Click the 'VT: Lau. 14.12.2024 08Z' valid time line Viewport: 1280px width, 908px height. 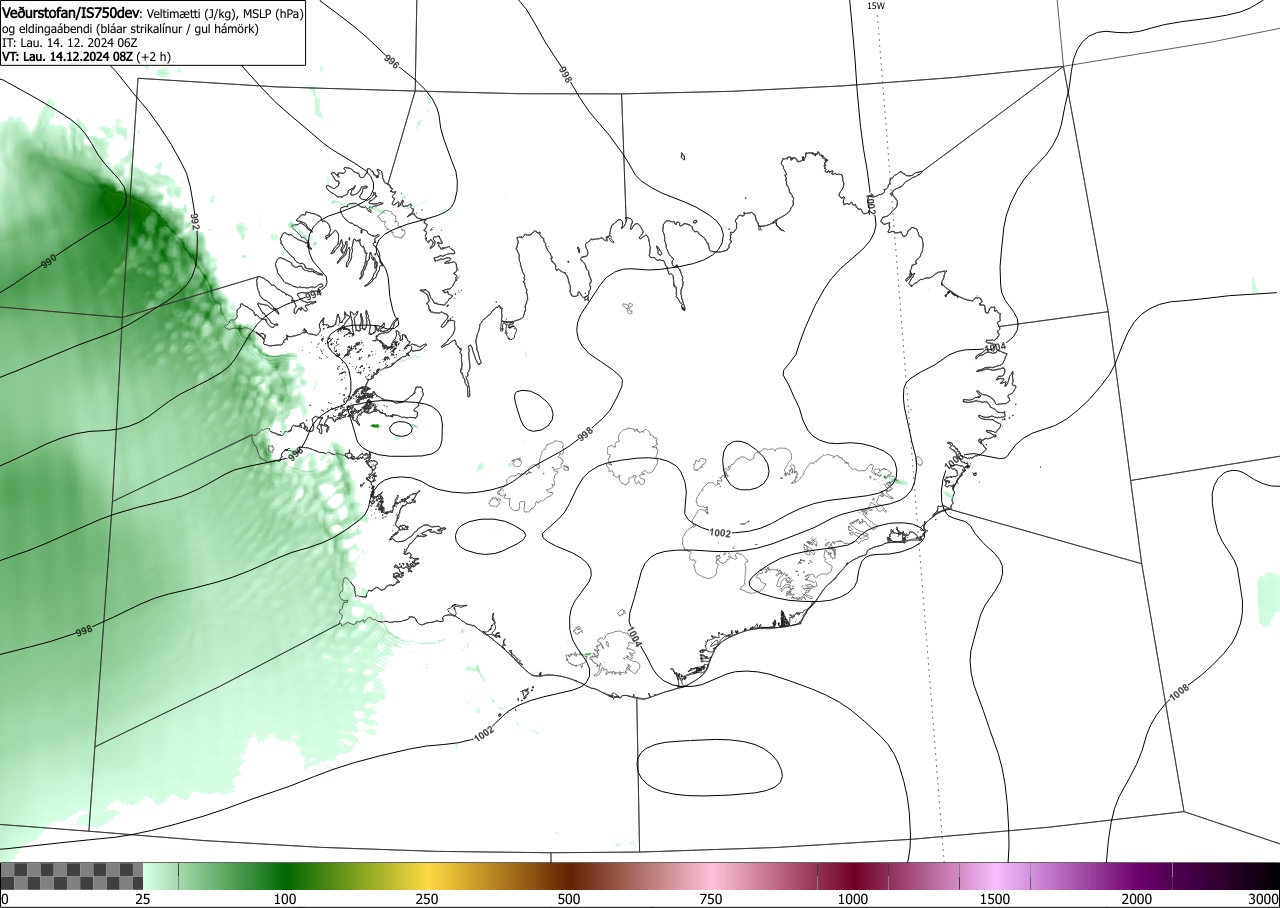point(86,57)
